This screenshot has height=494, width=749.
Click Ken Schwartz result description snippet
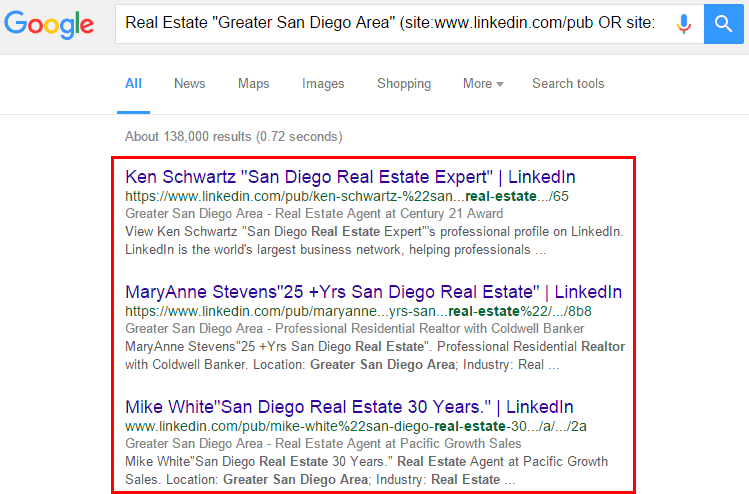point(374,241)
